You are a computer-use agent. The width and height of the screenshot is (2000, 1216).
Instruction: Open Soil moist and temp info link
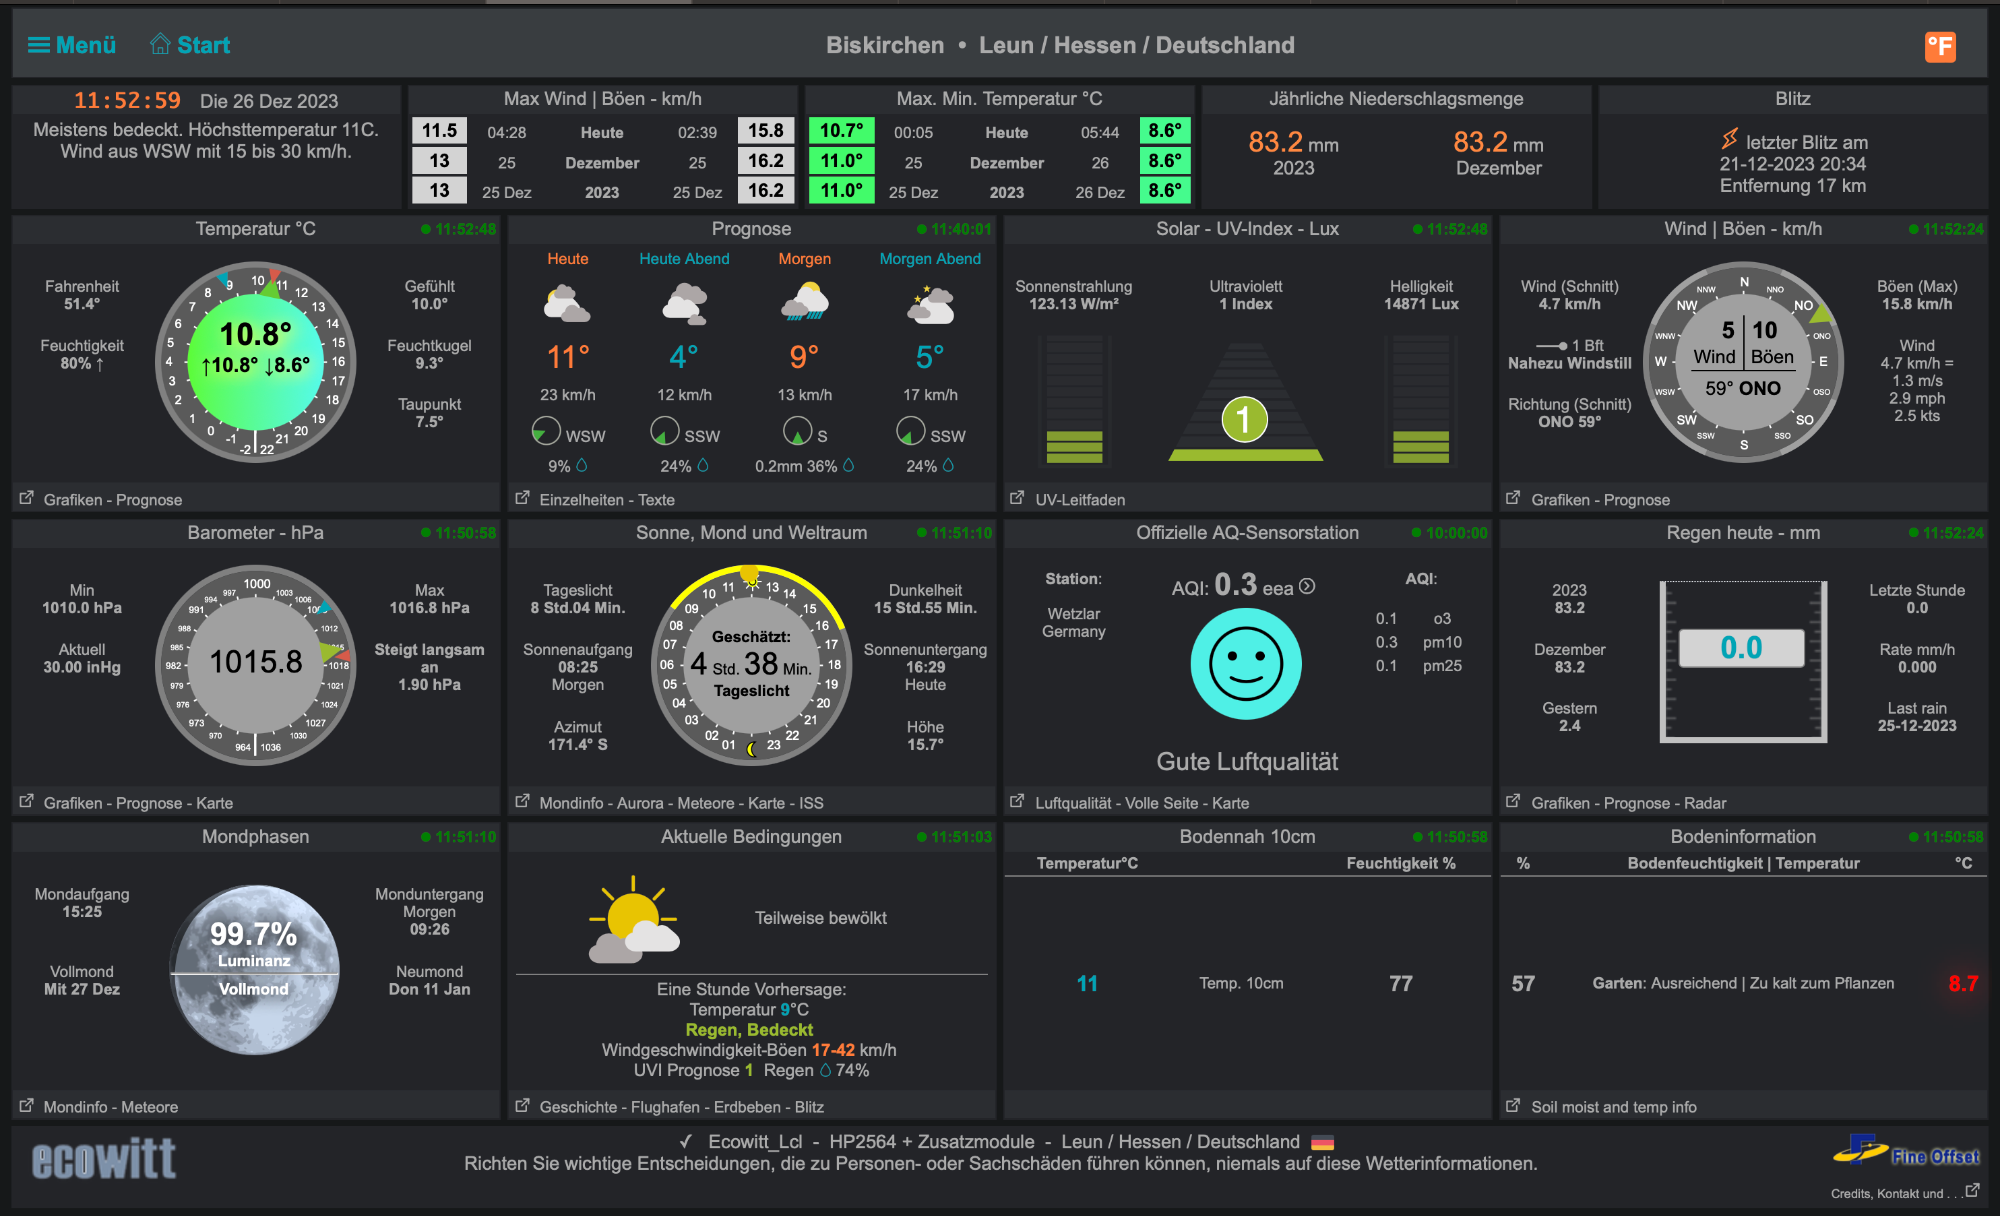point(1613,1107)
